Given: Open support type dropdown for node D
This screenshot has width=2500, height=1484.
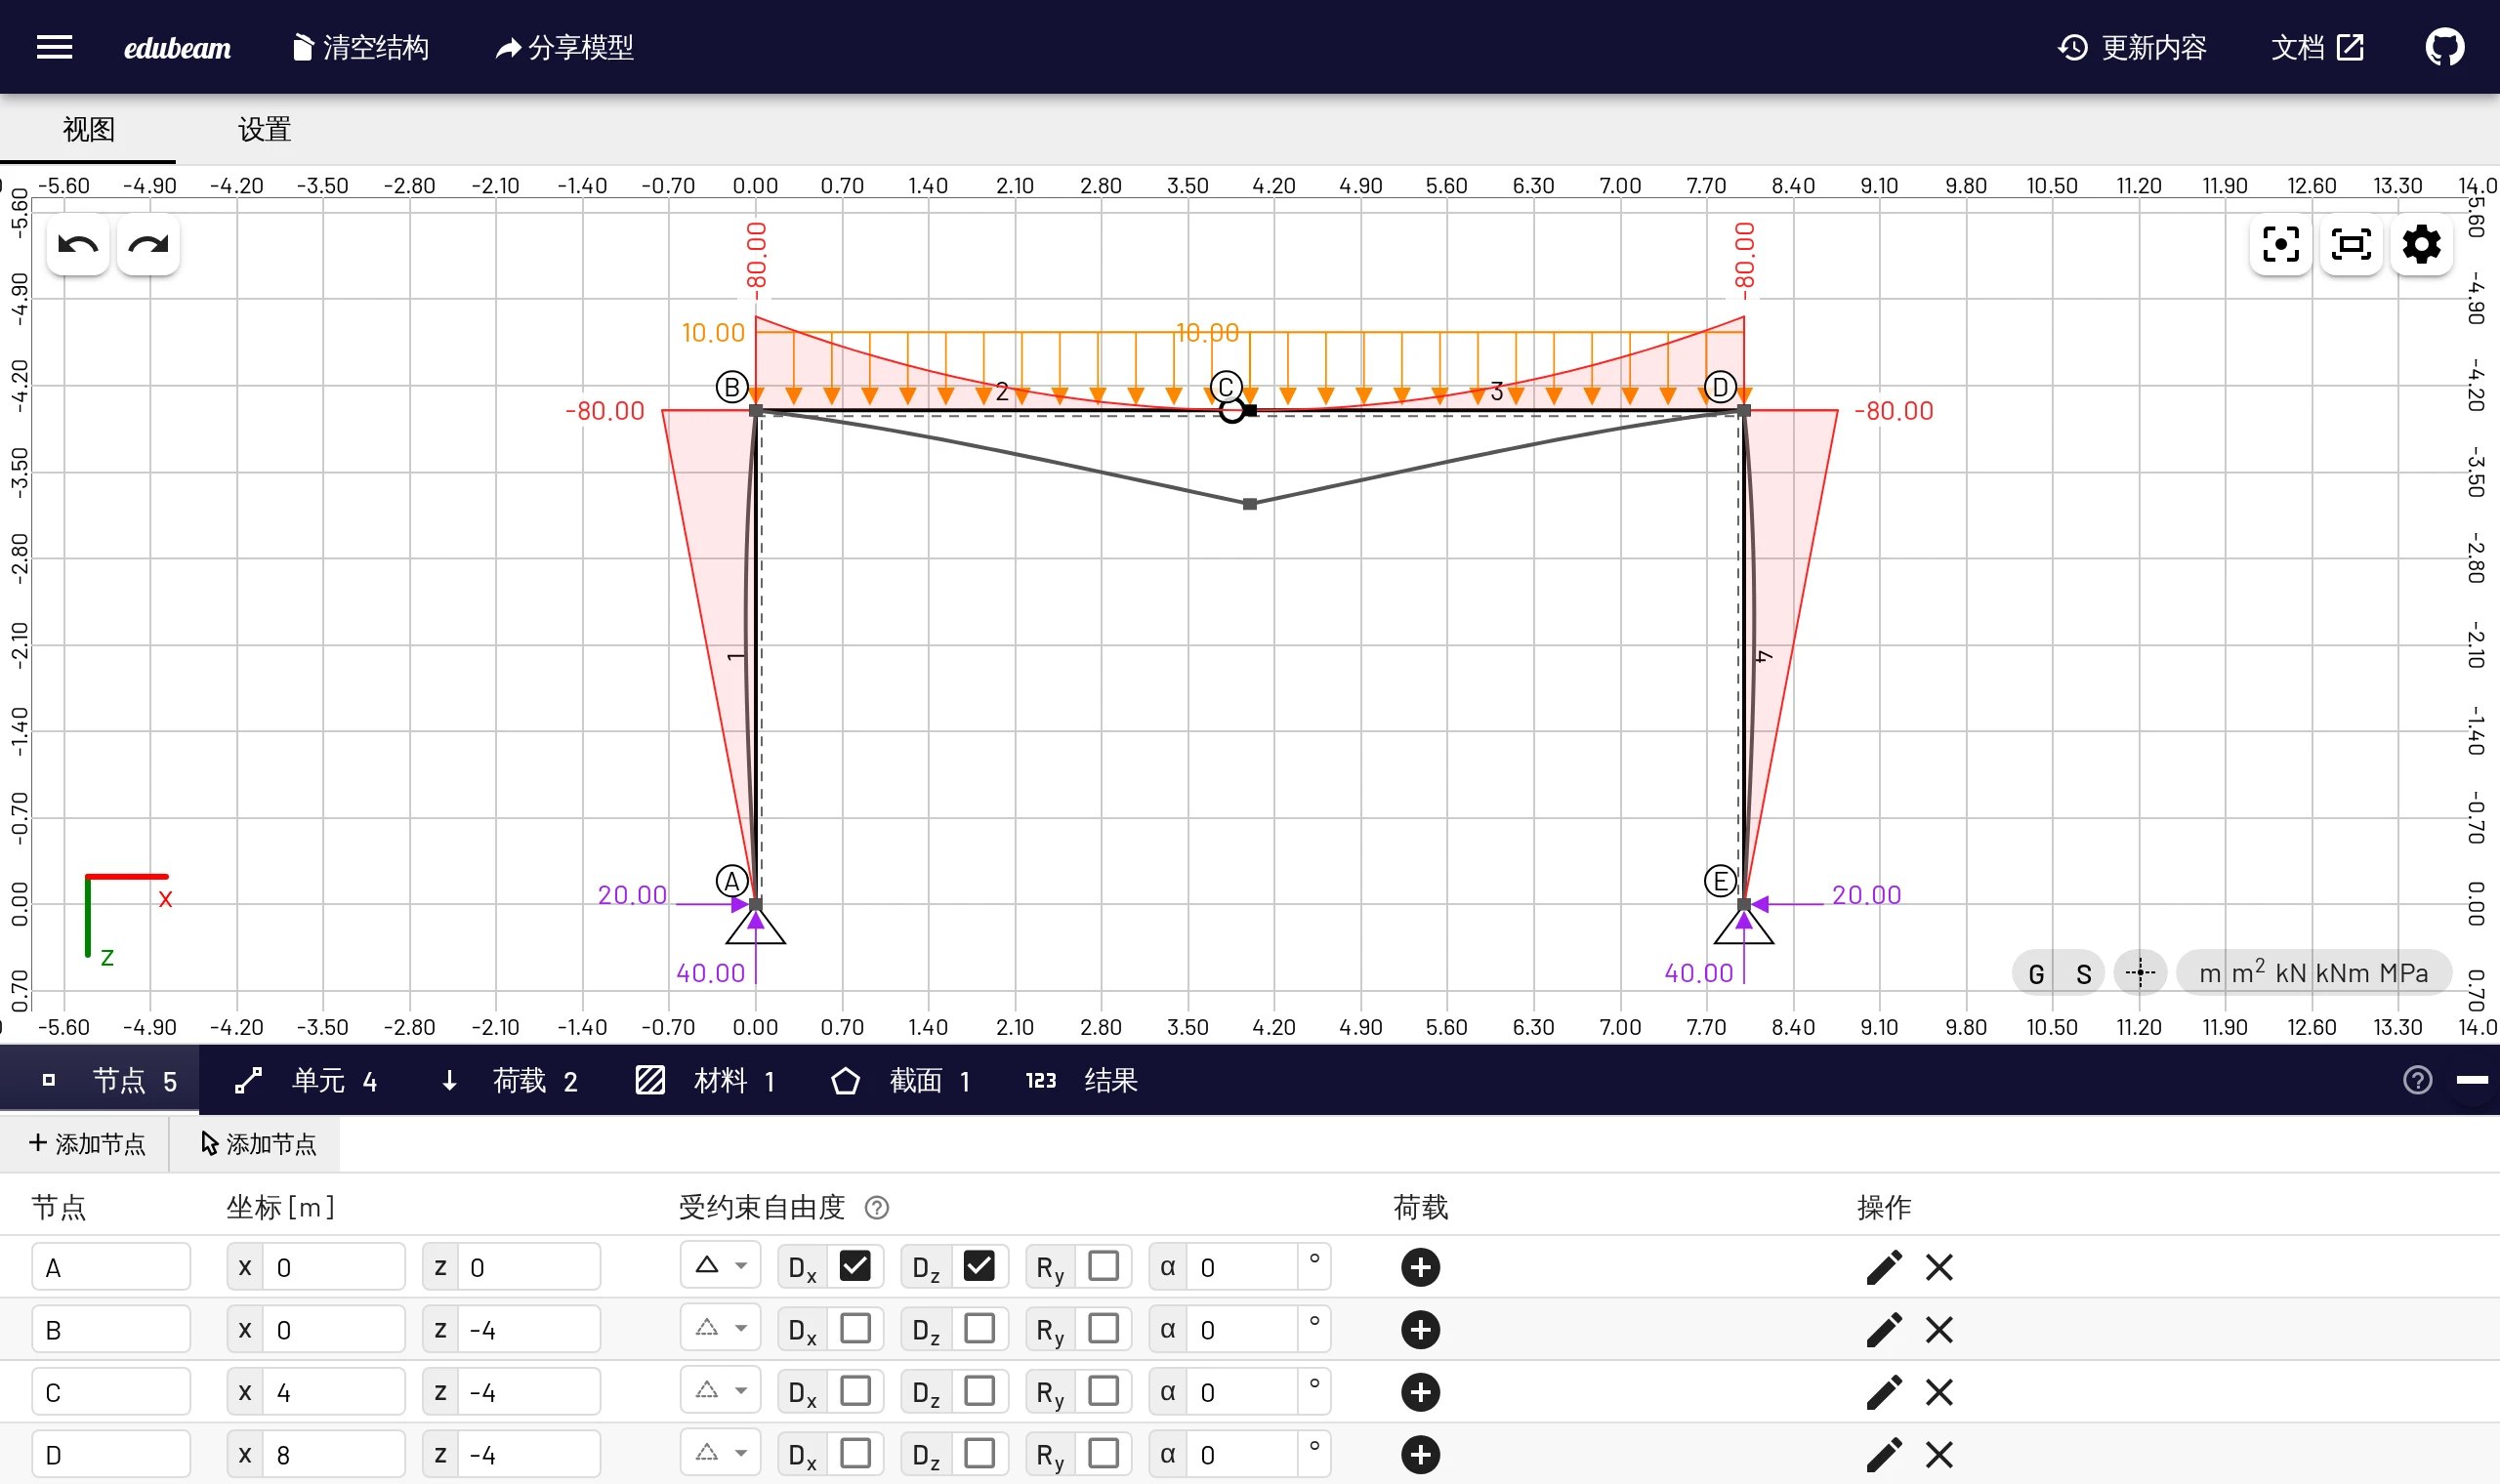Looking at the screenshot, I should point(720,1453).
